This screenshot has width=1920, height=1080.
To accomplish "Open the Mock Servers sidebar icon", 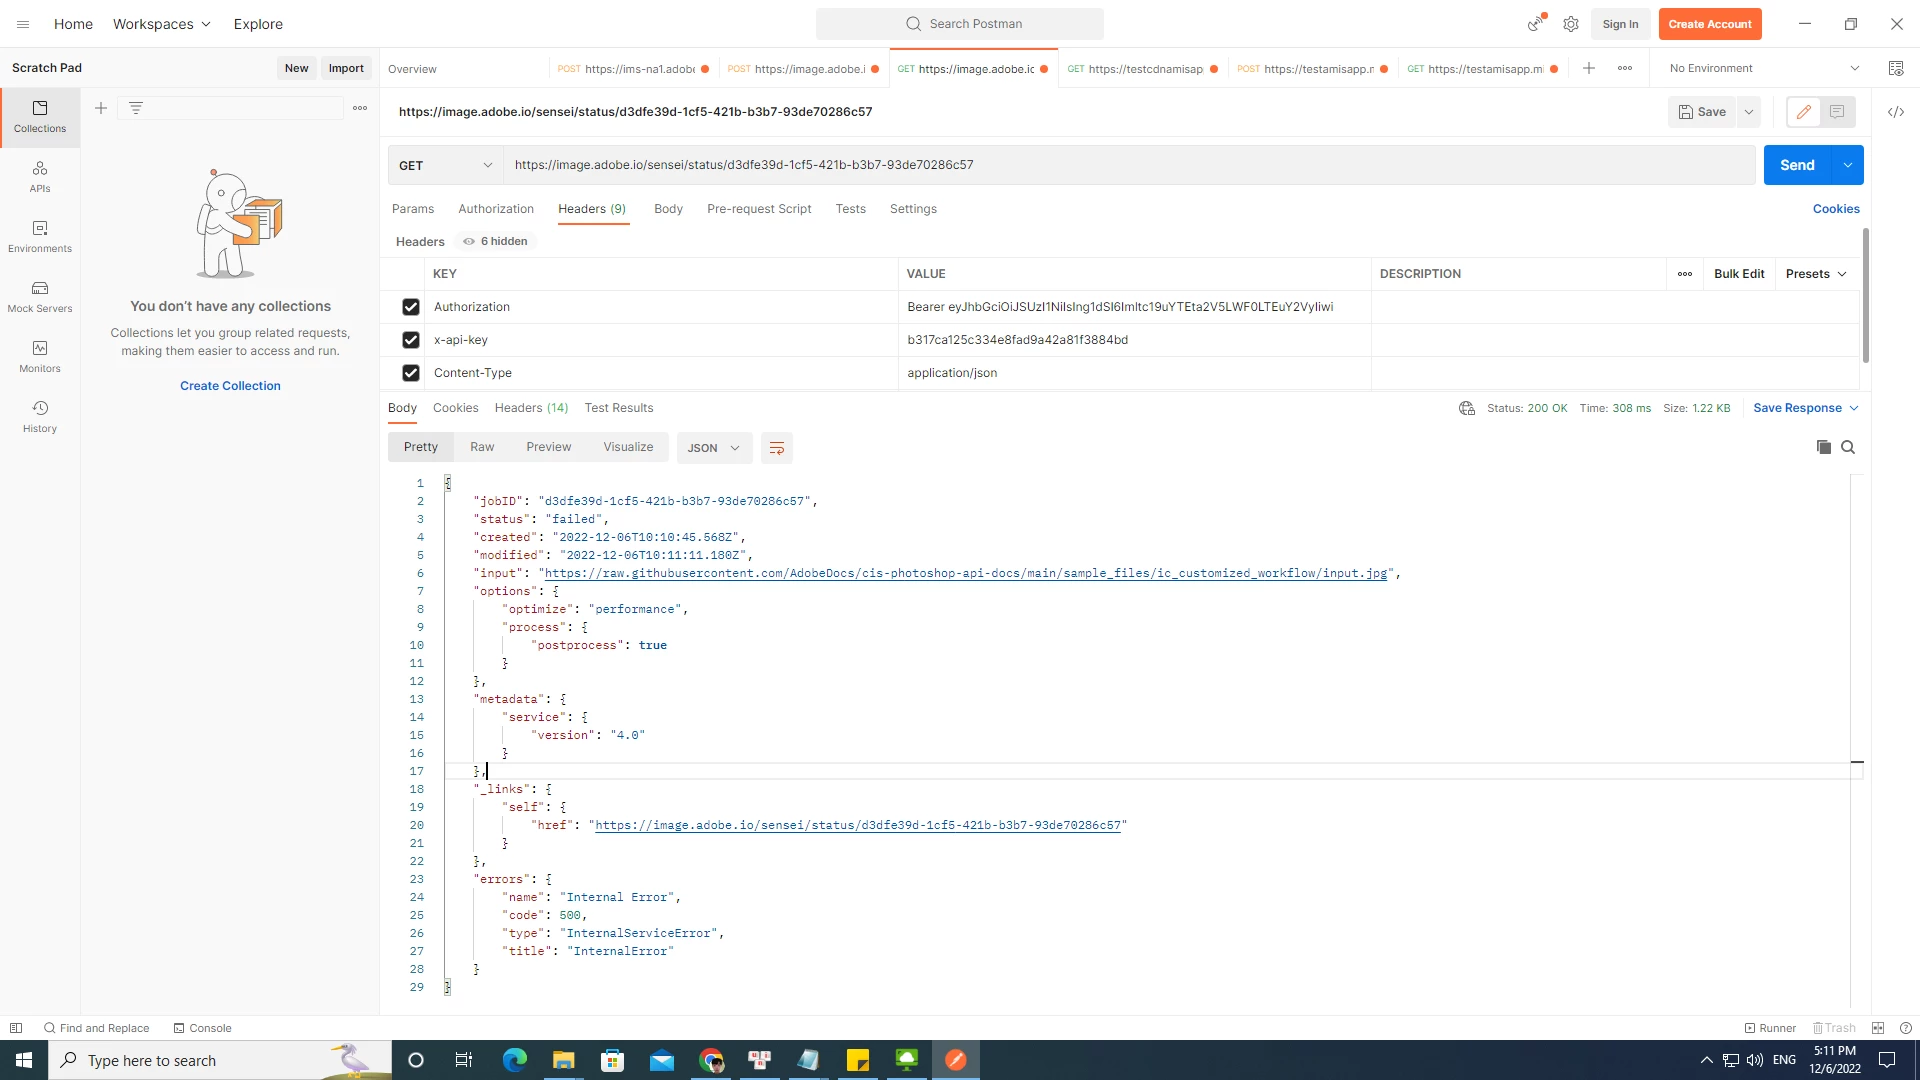I will click(x=40, y=296).
